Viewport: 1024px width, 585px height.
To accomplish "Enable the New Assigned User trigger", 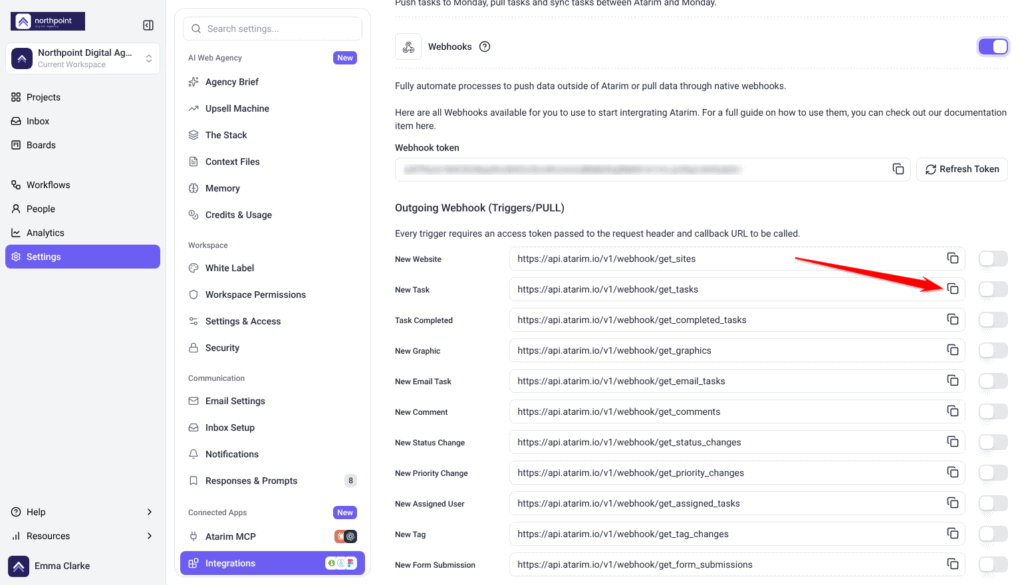I will point(993,503).
